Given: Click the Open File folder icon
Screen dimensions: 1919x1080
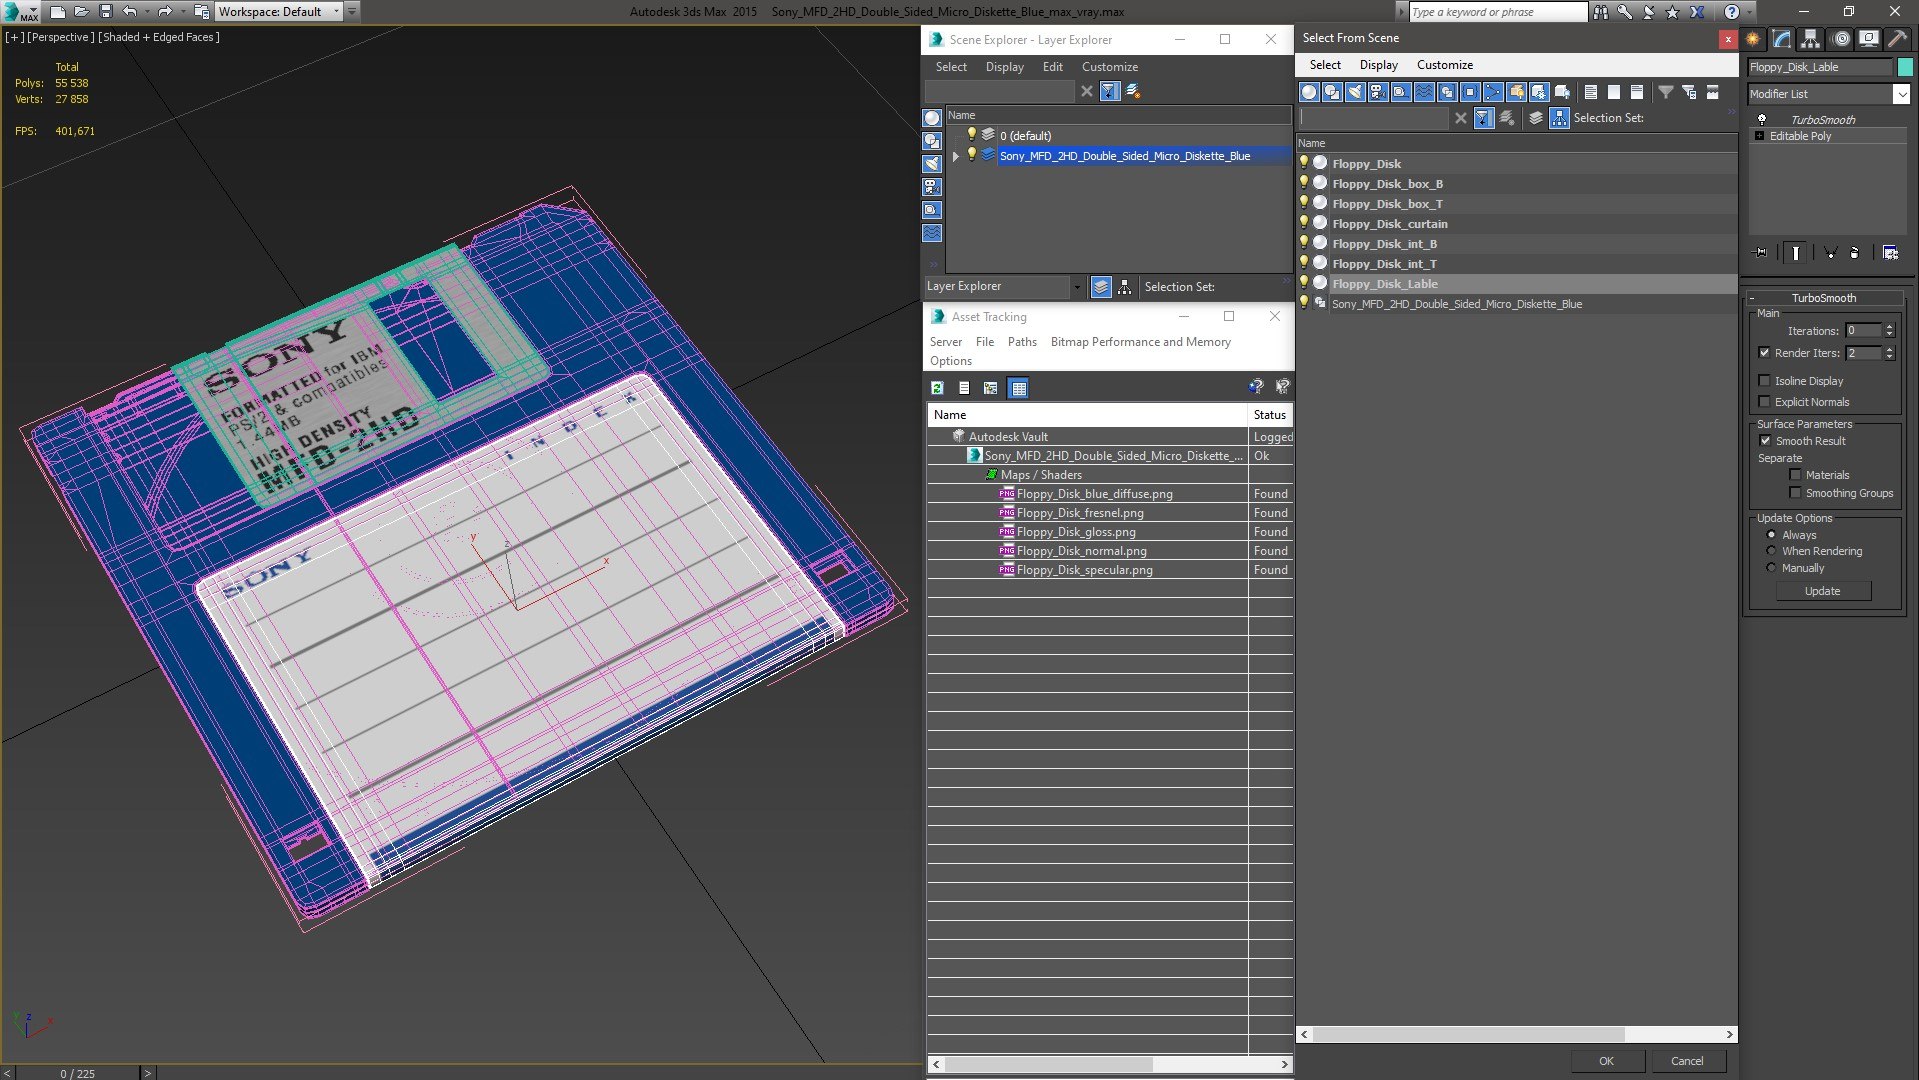Looking at the screenshot, I should (x=81, y=12).
